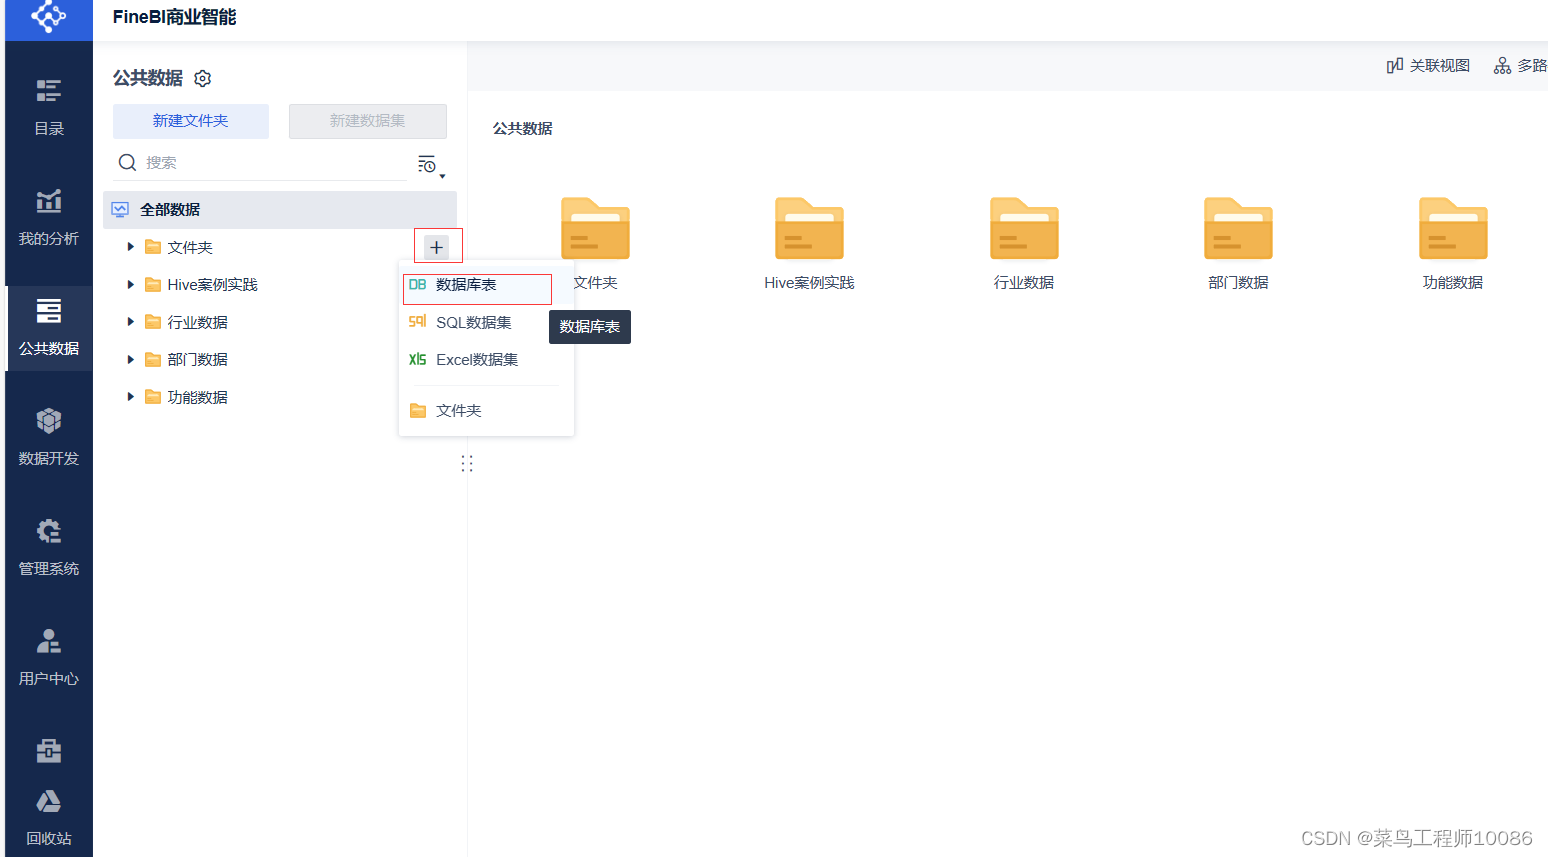Choose Excel数据集 from the popup menu
Viewport: 1548px width, 857px height.
[486, 359]
